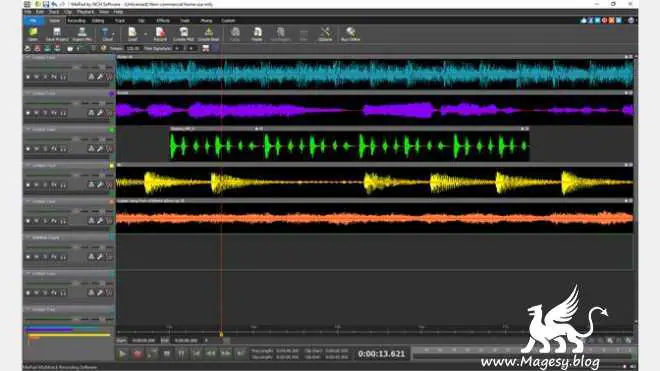Viewport: 660px width, 371px height.
Task: Click the Stop transport button
Action: (167, 354)
